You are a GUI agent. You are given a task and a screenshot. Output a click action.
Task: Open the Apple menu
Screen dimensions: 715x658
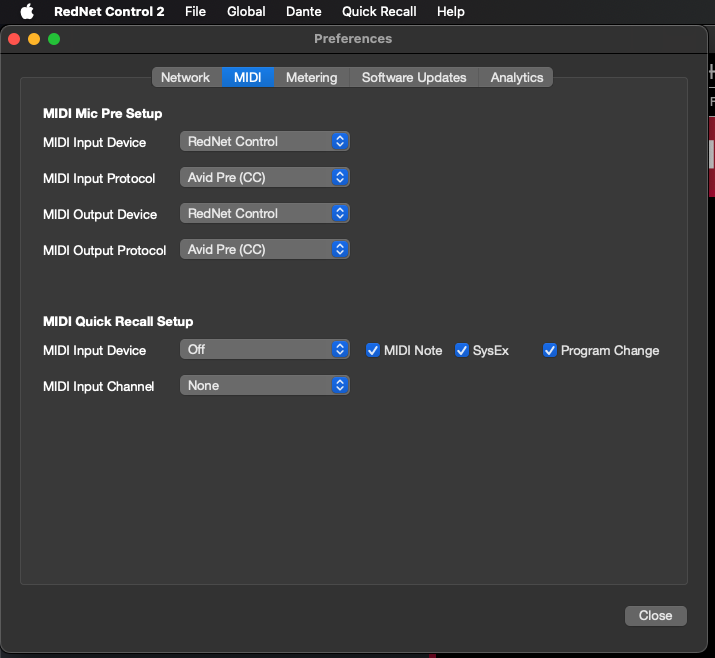click(x=27, y=11)
